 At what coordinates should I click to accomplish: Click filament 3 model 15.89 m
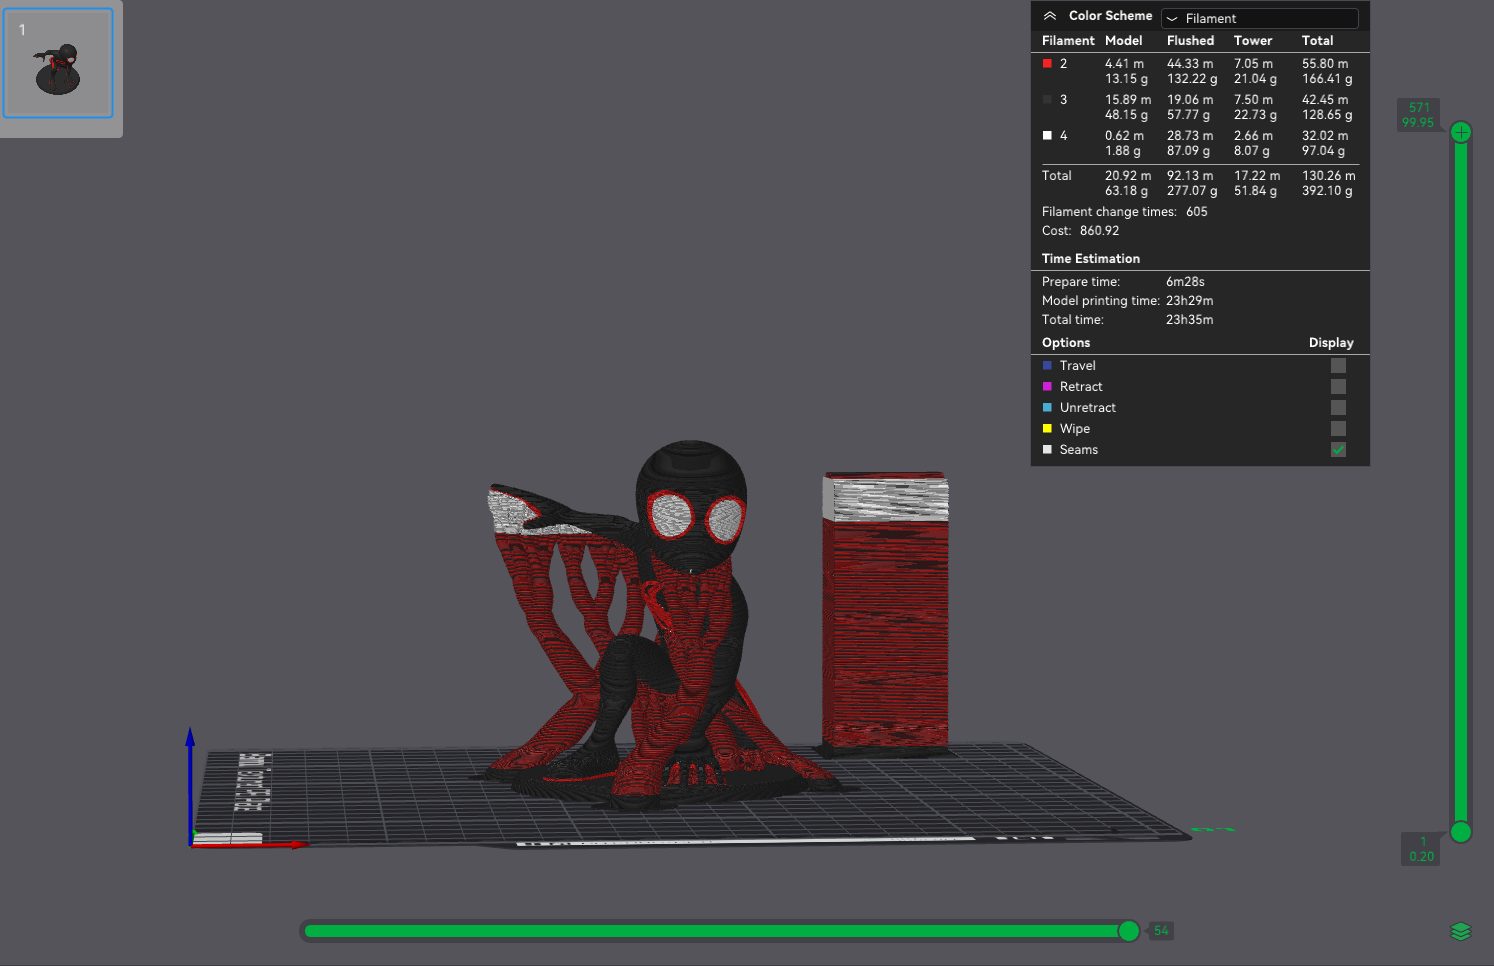tap(1128, 100)
